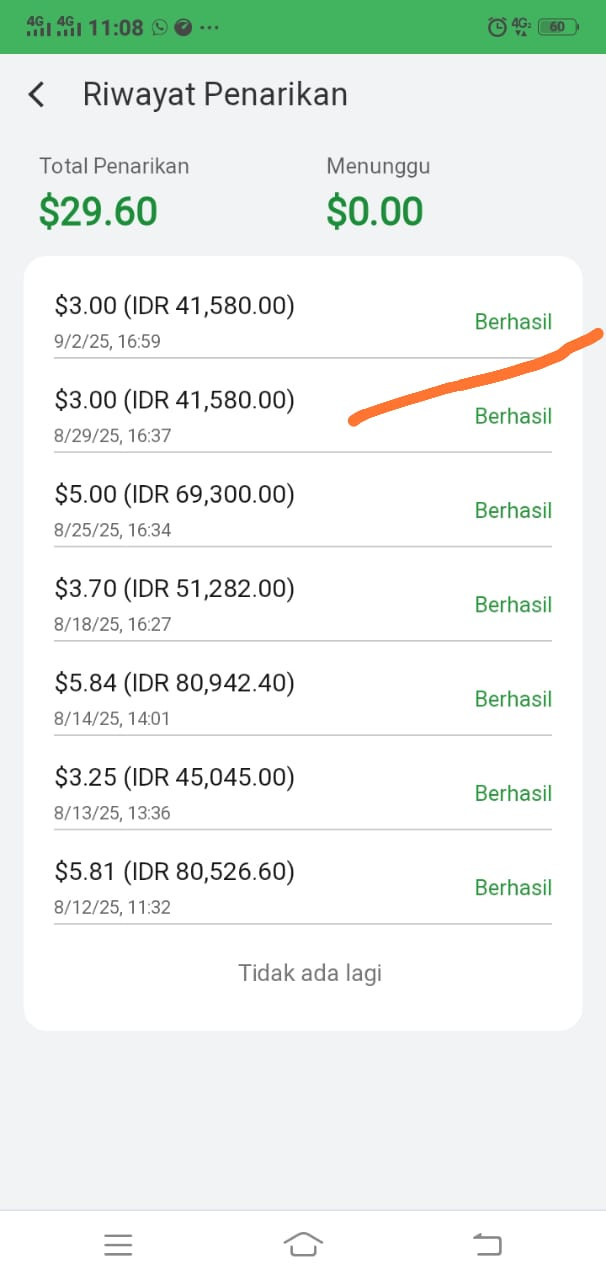Image resolution: width=606 pixels, height=1280 pixels.
Task: Tap the WhatsApp notification icon in status bar
Action: click(160, 28)
